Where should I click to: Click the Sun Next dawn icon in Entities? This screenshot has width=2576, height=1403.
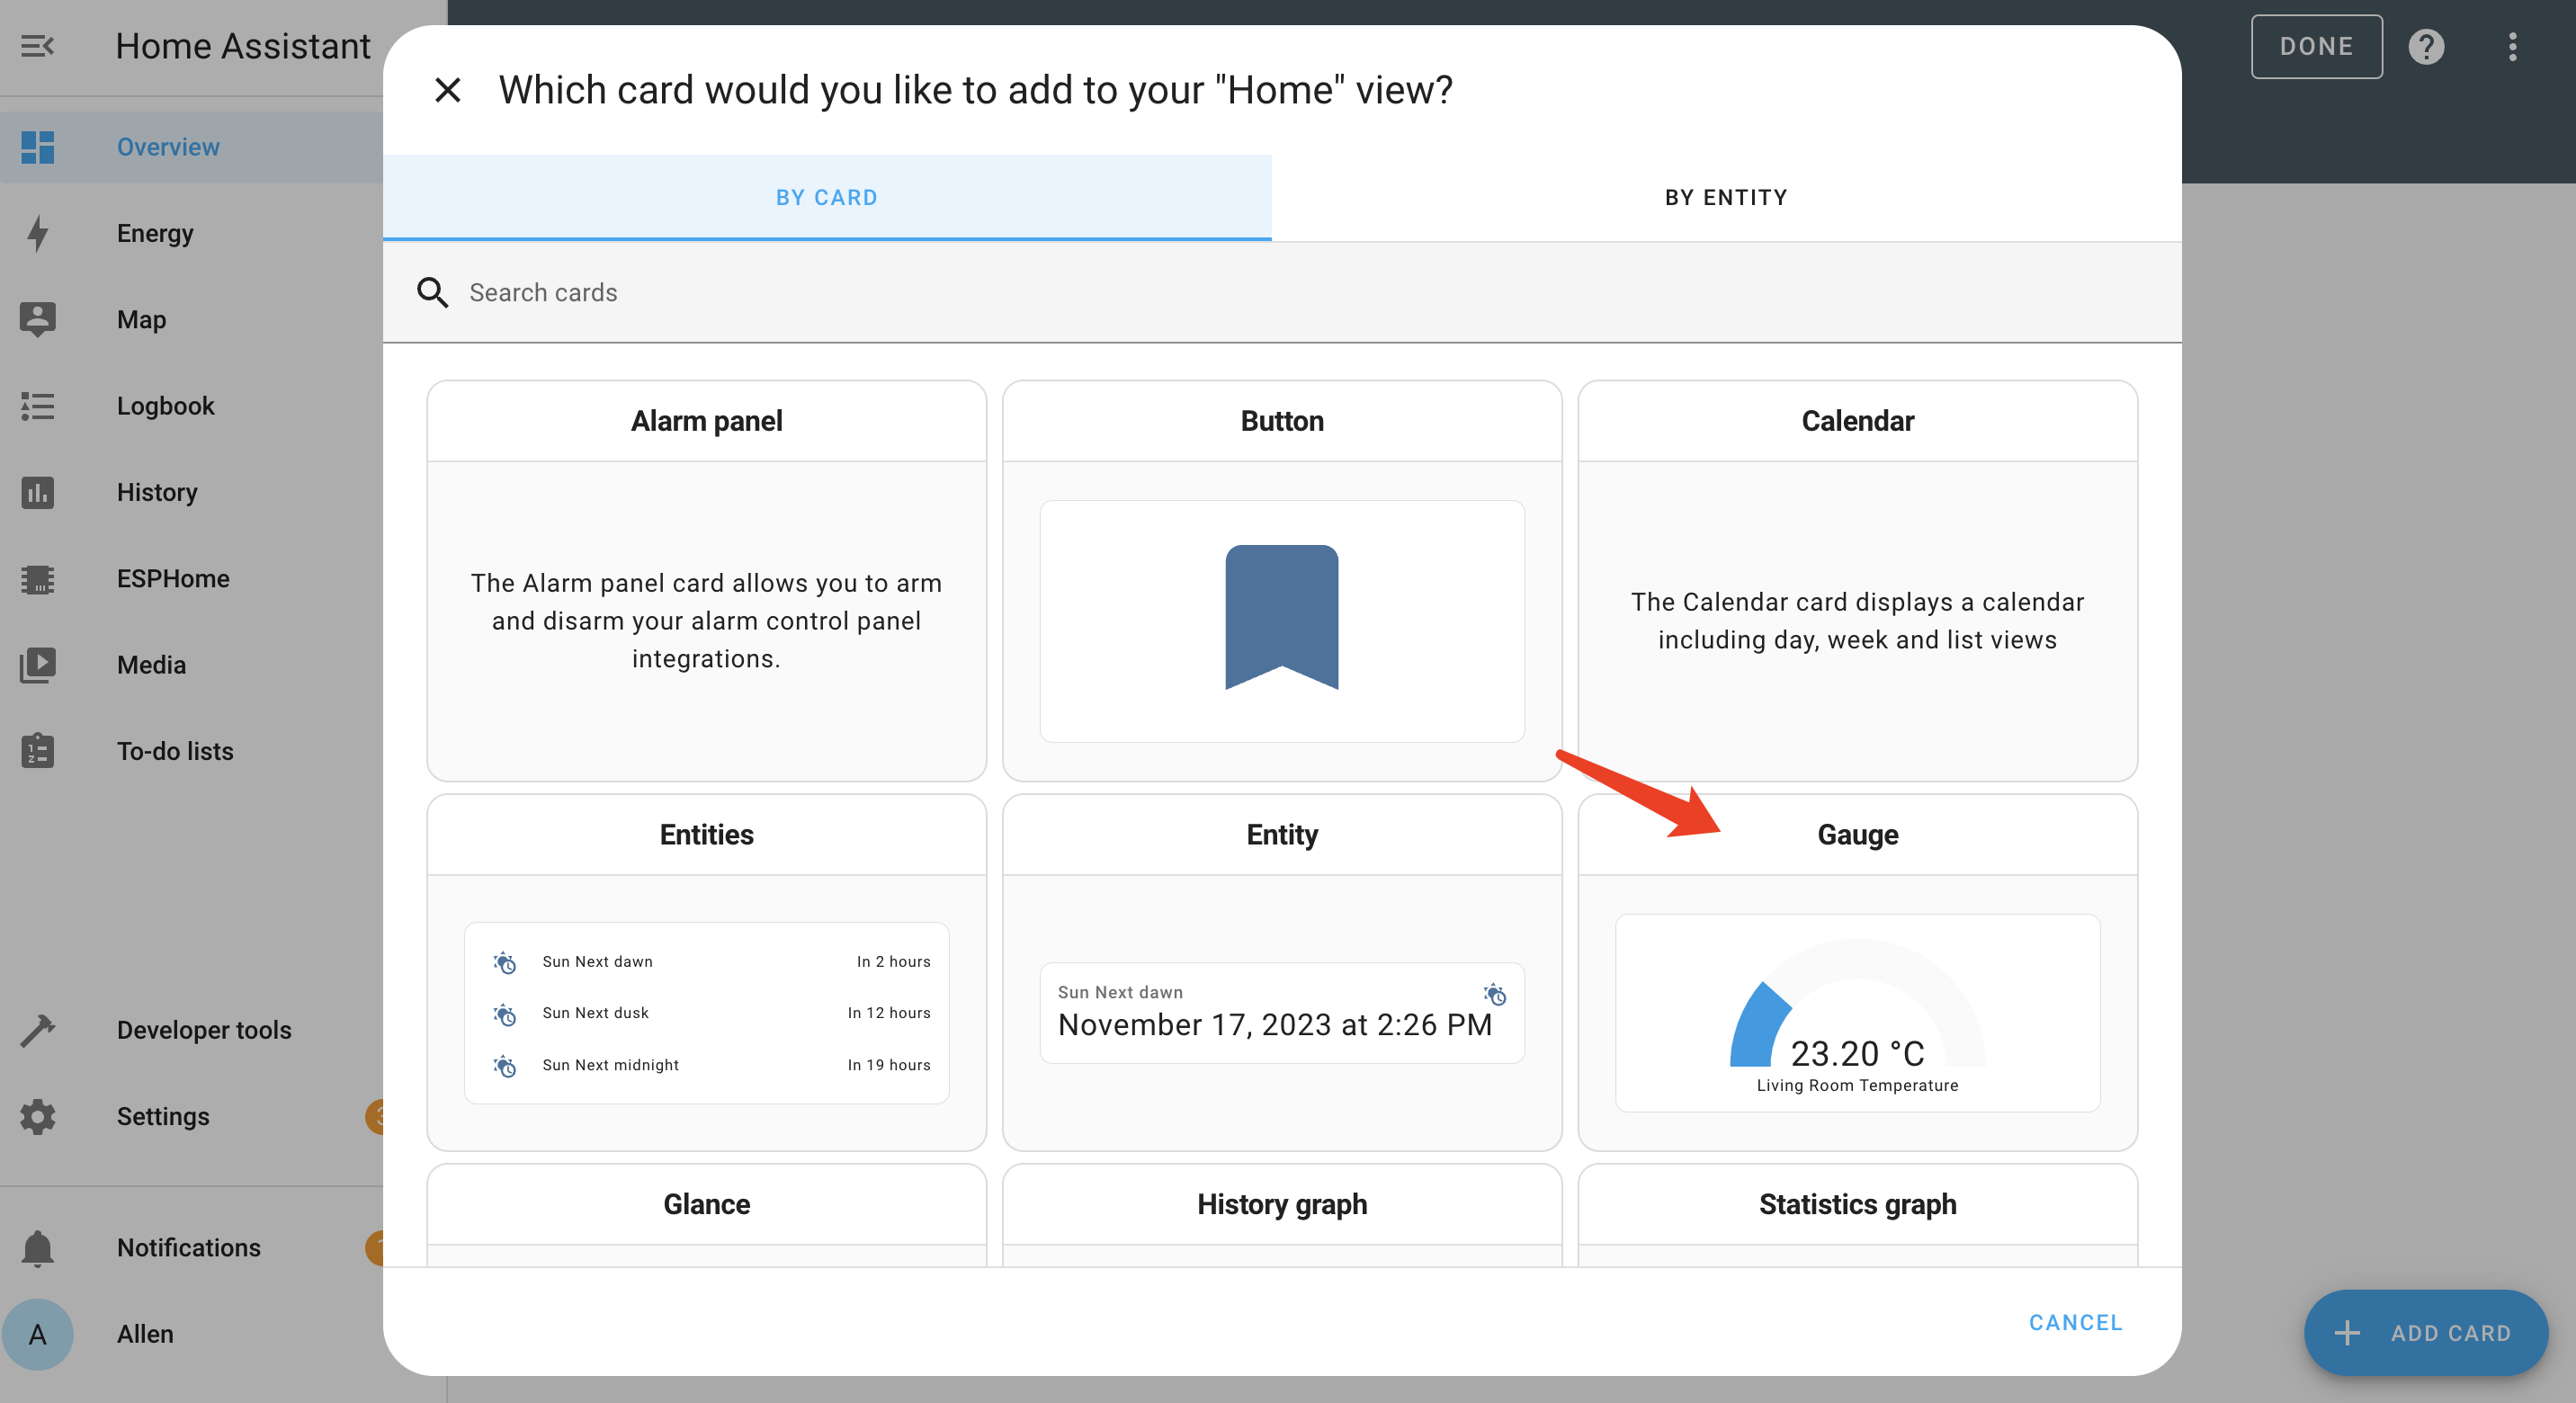click(x=505, y=962)
